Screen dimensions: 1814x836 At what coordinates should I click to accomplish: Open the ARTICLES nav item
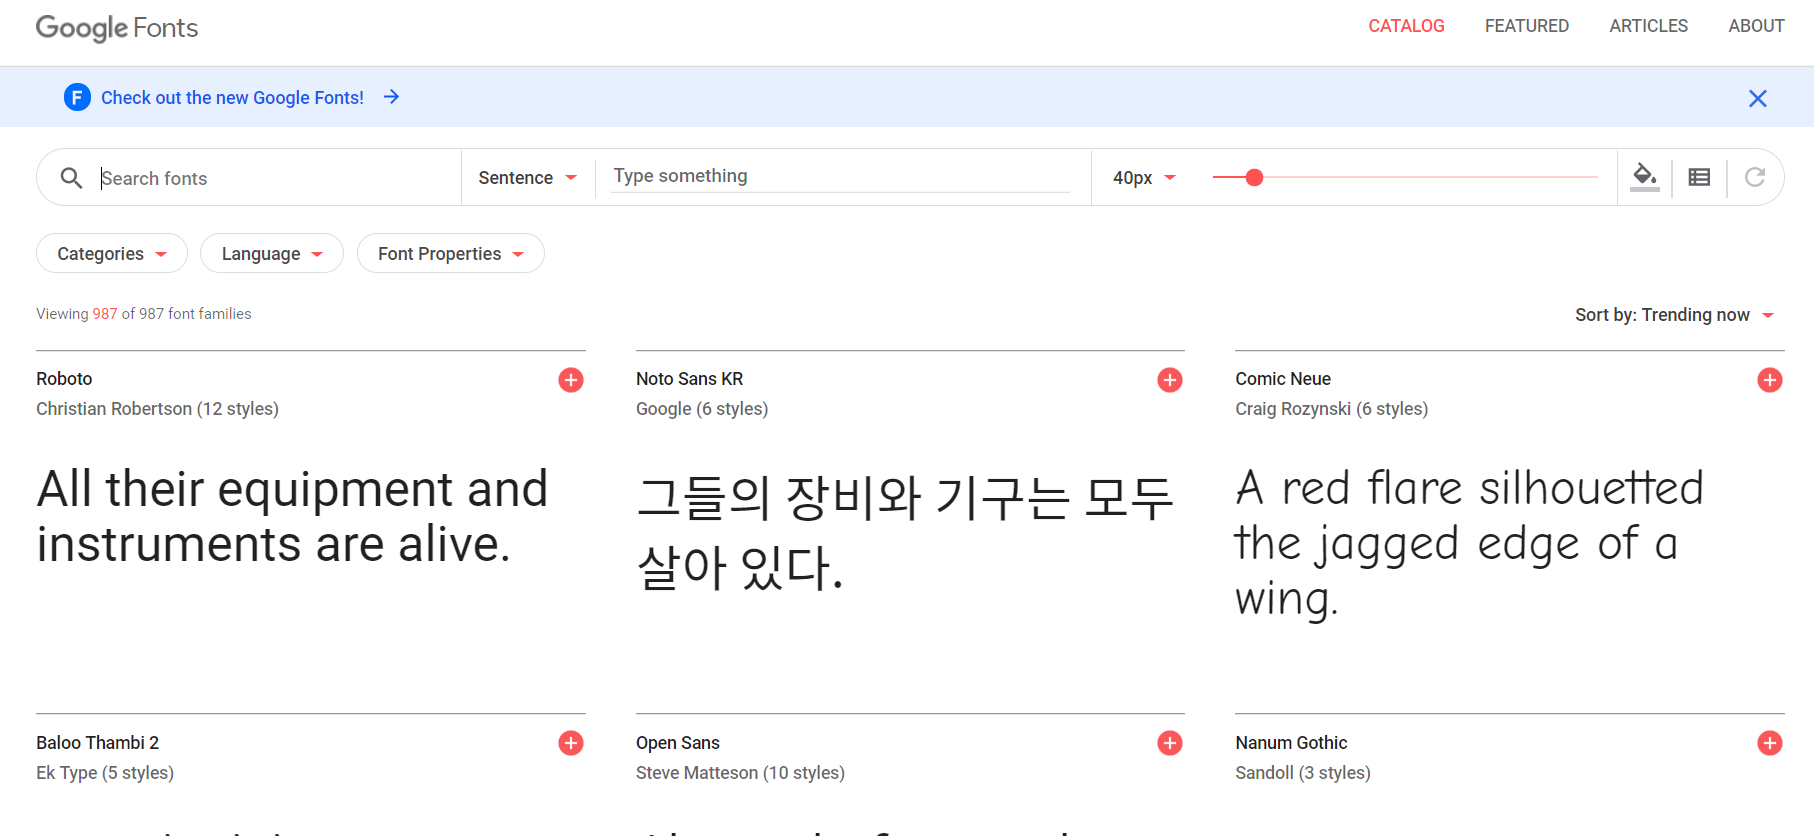(x=1648, y=26)
